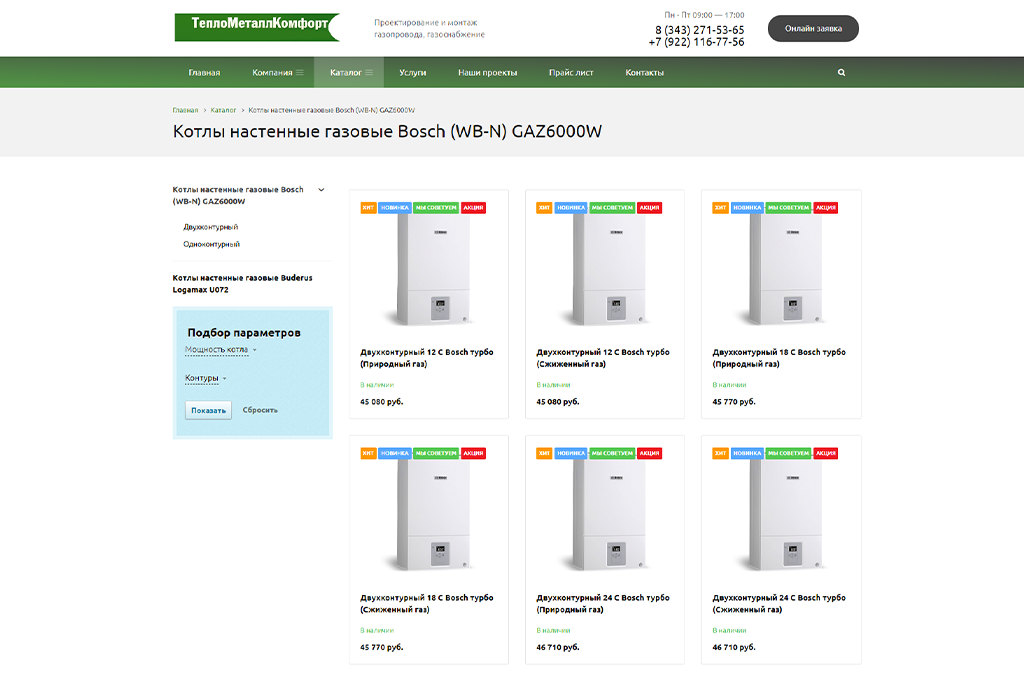Click ХИТ badge on 12 C Сжиженный газ card
1024x680 pixels.
coord(544,208)
